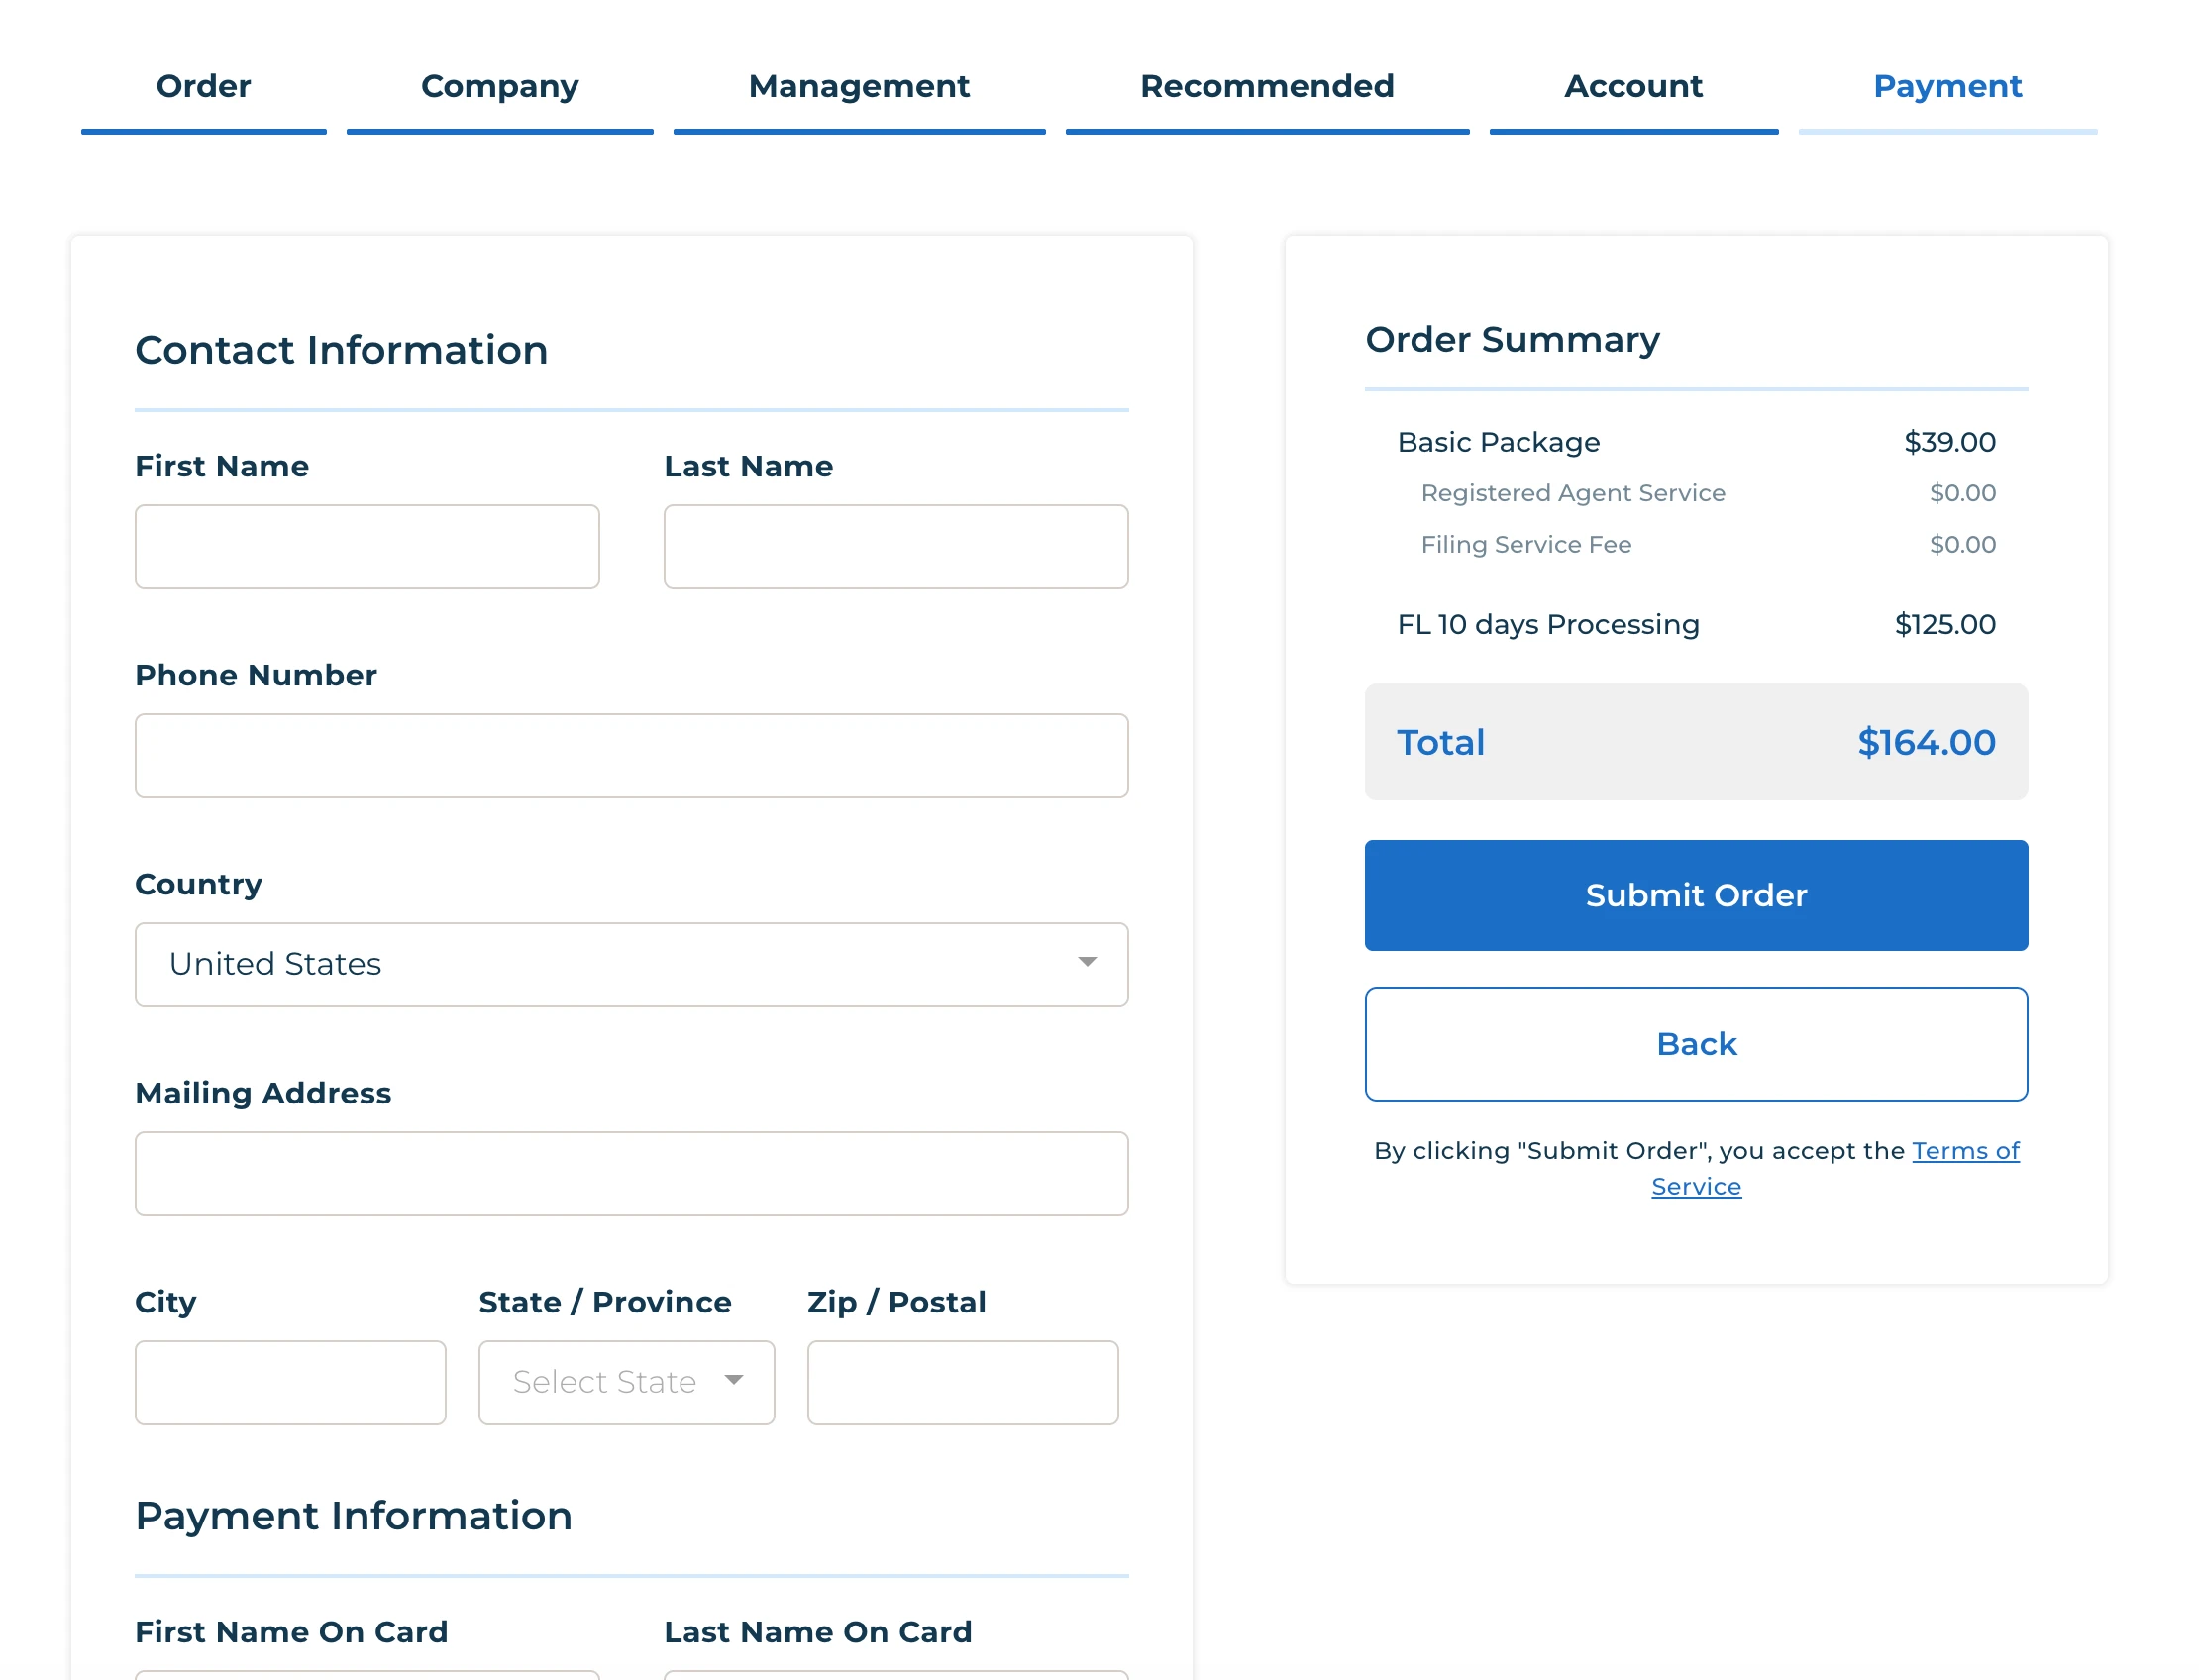Switch to the Account tab
2199x1680 pixels.
coord(1632,87)
